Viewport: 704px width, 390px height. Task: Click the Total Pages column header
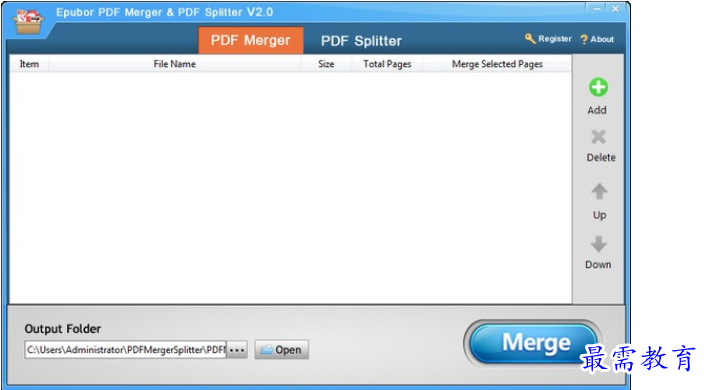pyautogui.click(x=387, y=64)
